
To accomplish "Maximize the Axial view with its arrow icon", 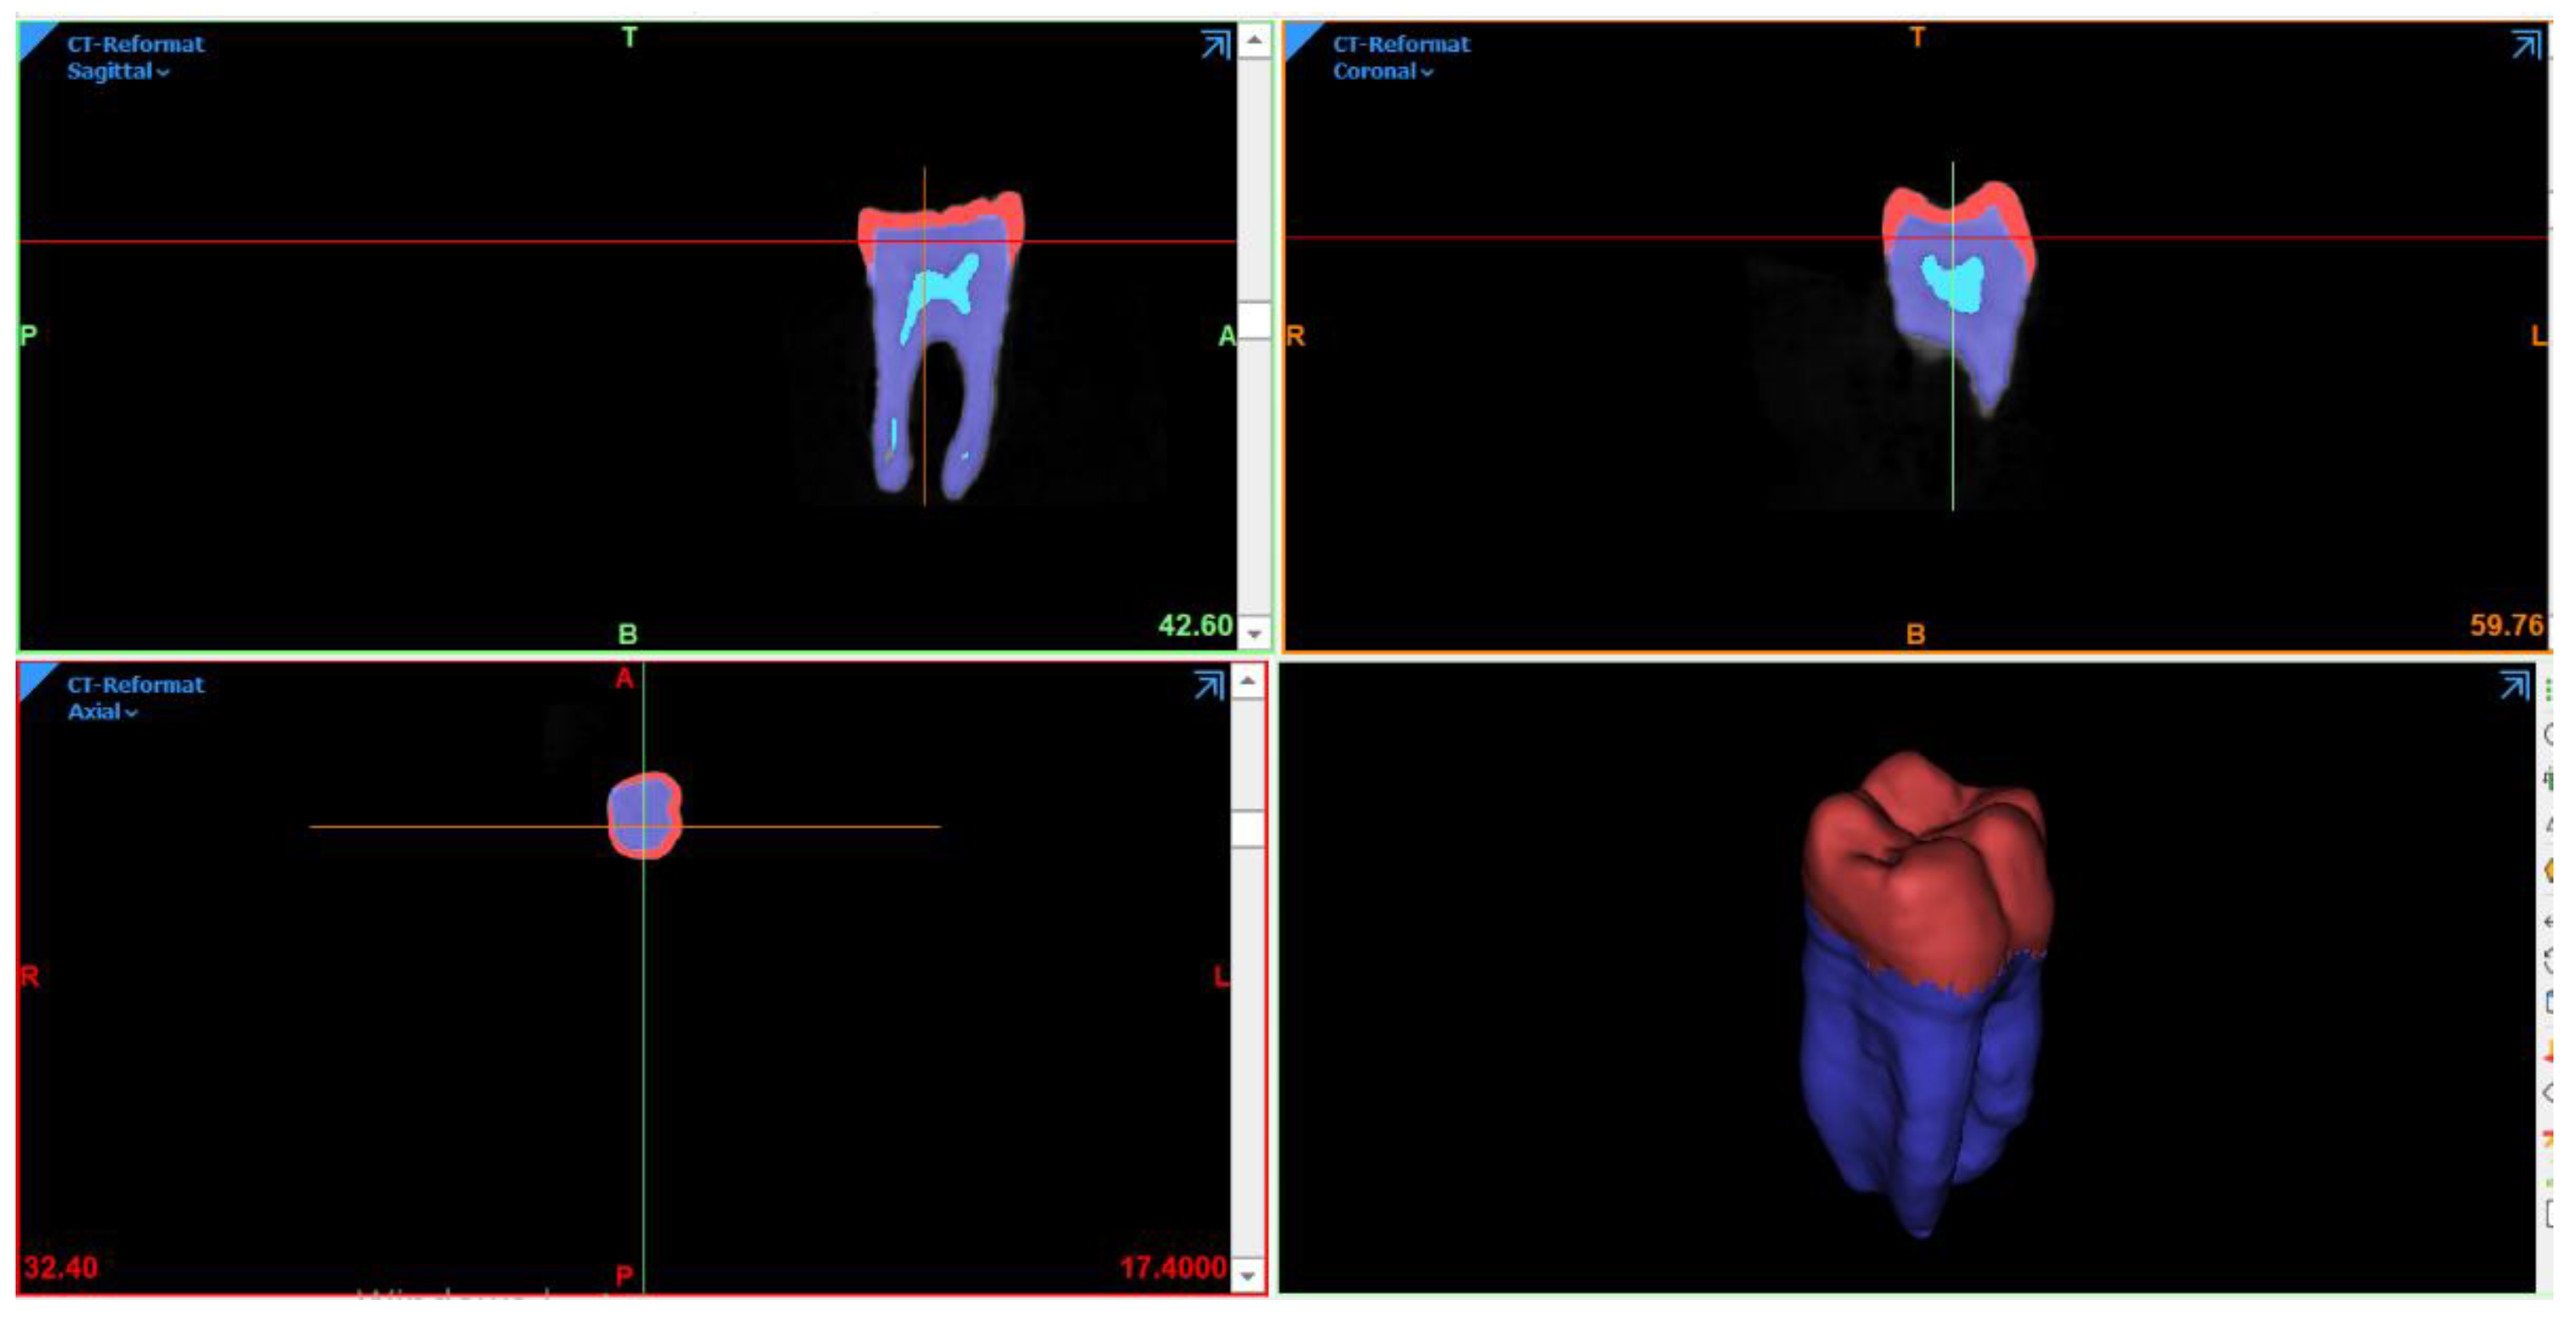I will click(x=1208, y=686).
